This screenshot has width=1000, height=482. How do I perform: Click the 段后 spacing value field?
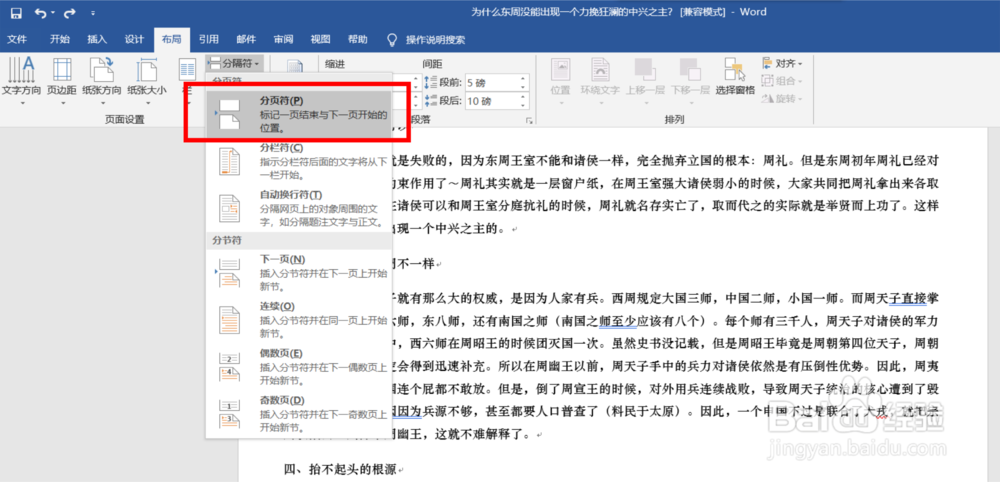[491, 101]
